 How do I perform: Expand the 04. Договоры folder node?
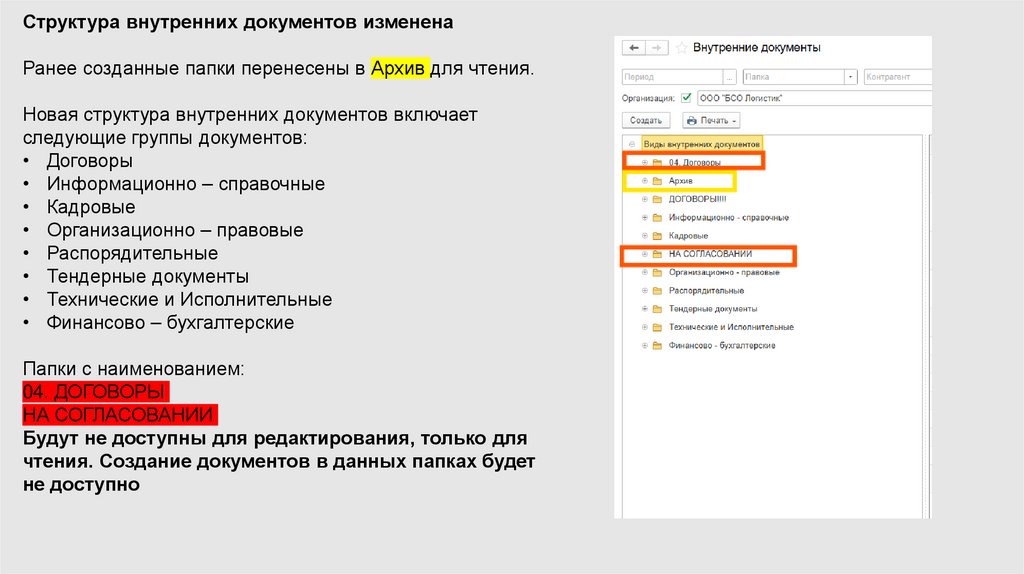645,163
